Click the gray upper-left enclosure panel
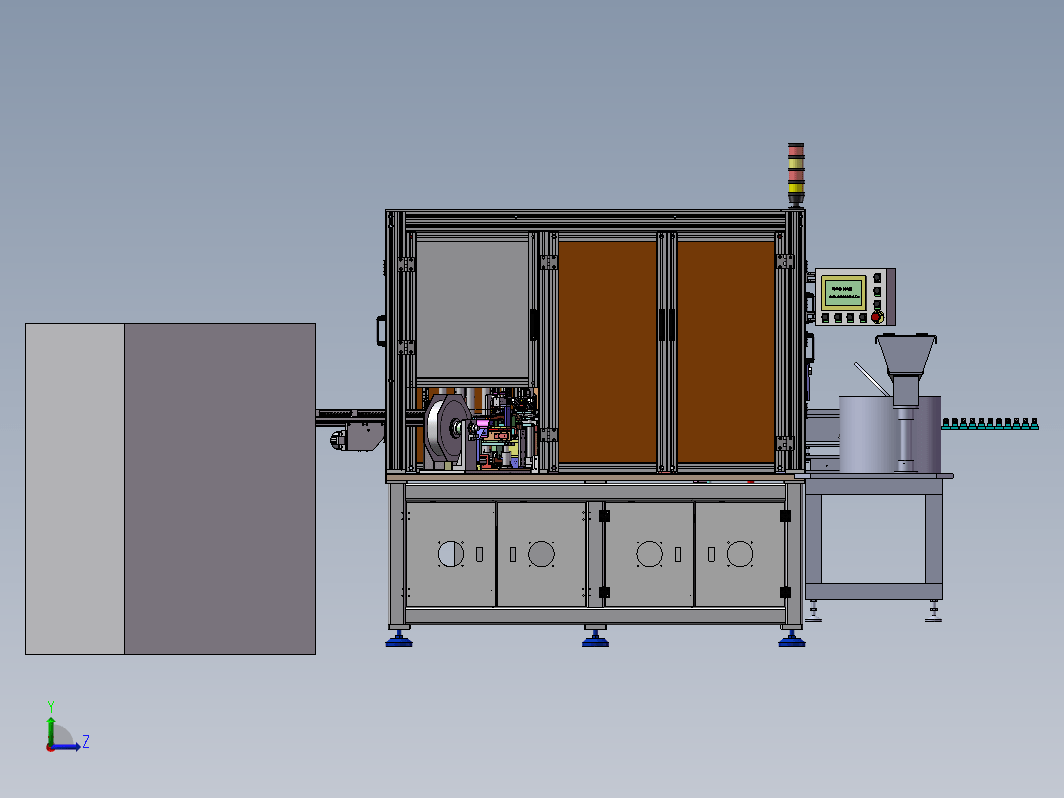Viewport: 1064px width, 798px height. pyautogui.click(x=472, y=310)
